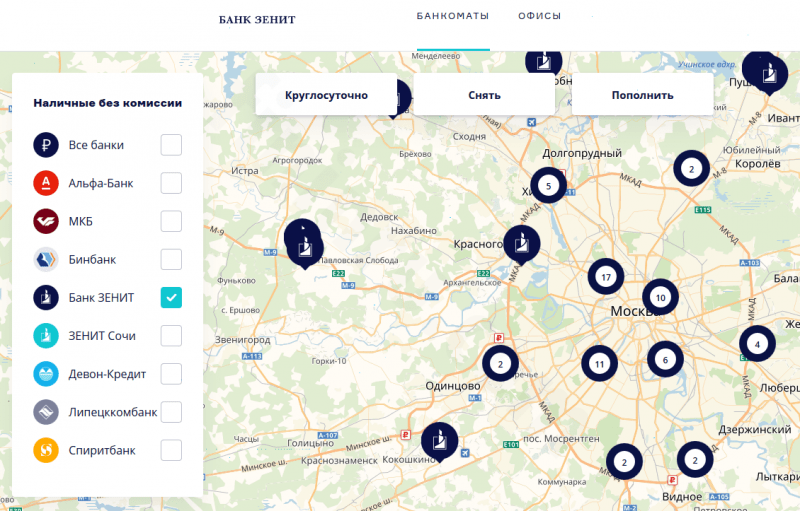Enable the Все банки checkbox
800x511 pixels.
[171, 145]
